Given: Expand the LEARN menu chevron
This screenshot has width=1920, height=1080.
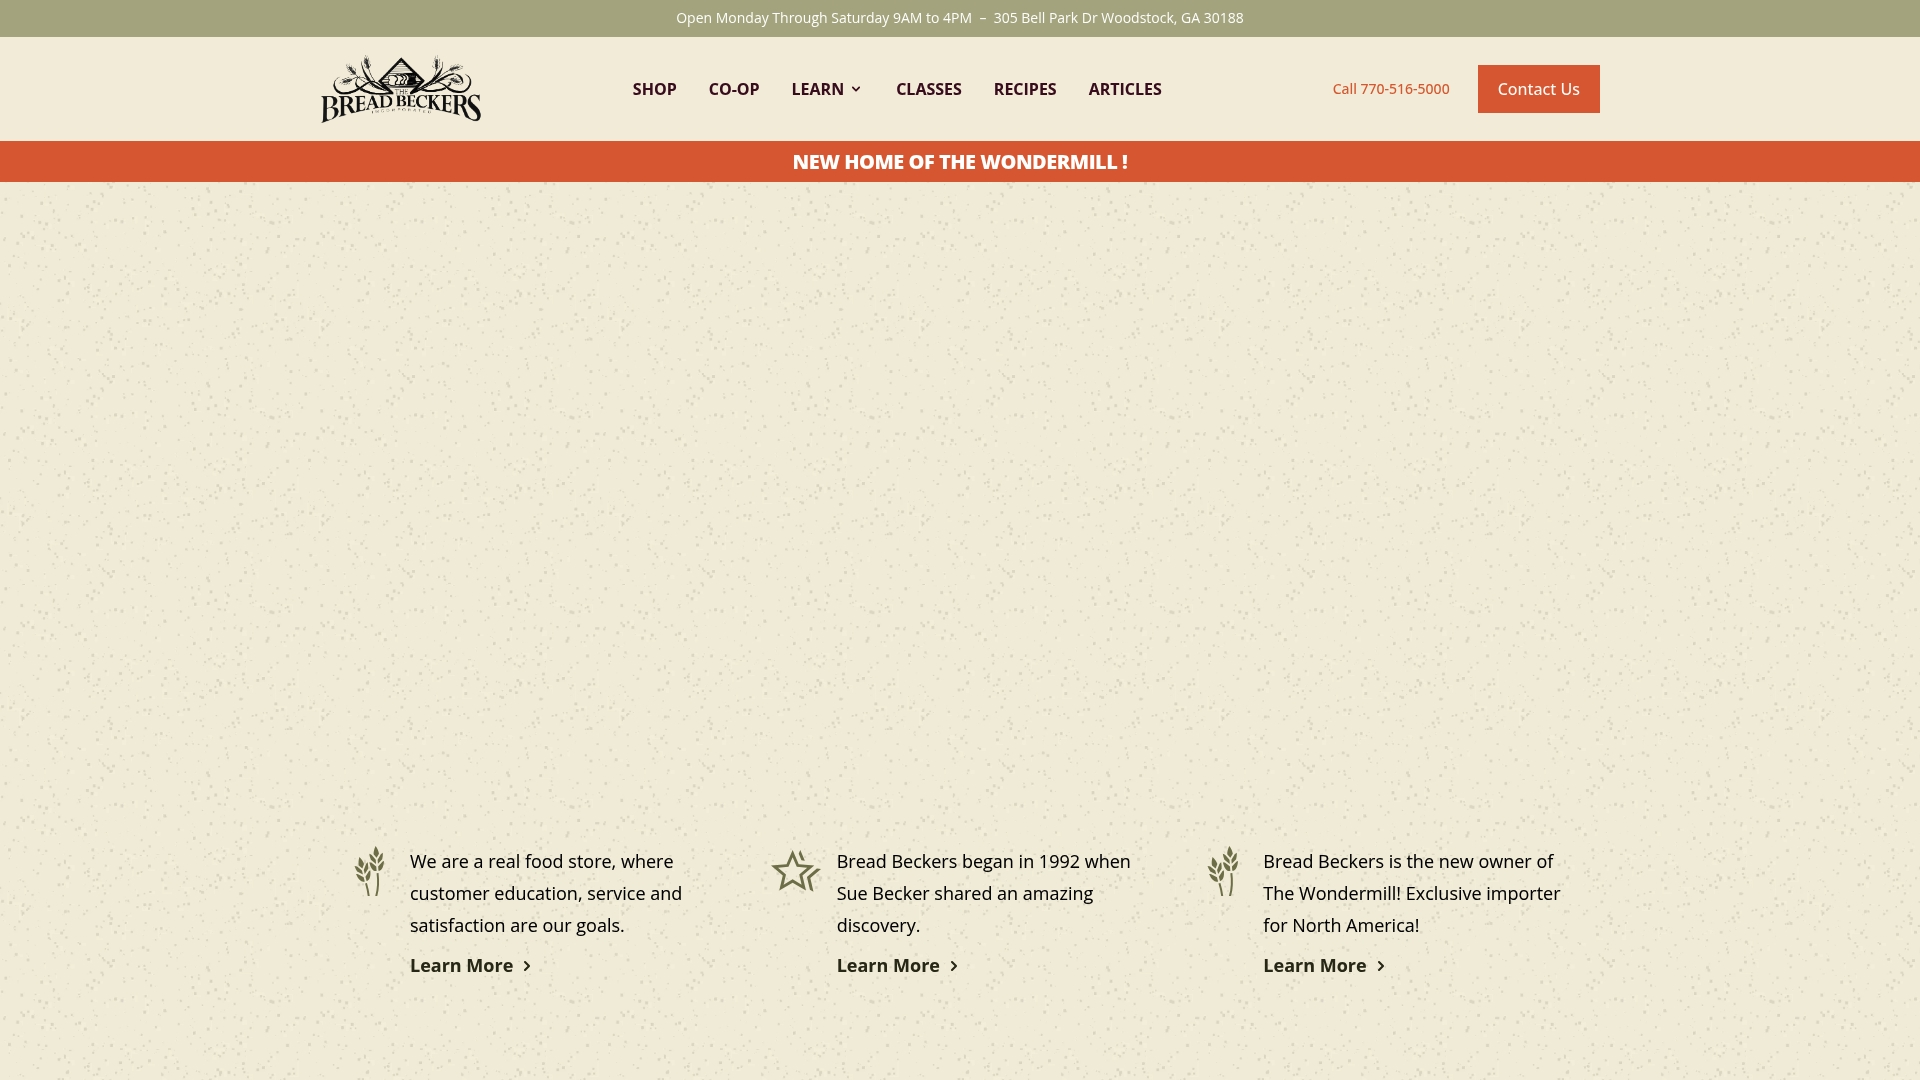Looking at the screenshot, I should tap(856, 89).
